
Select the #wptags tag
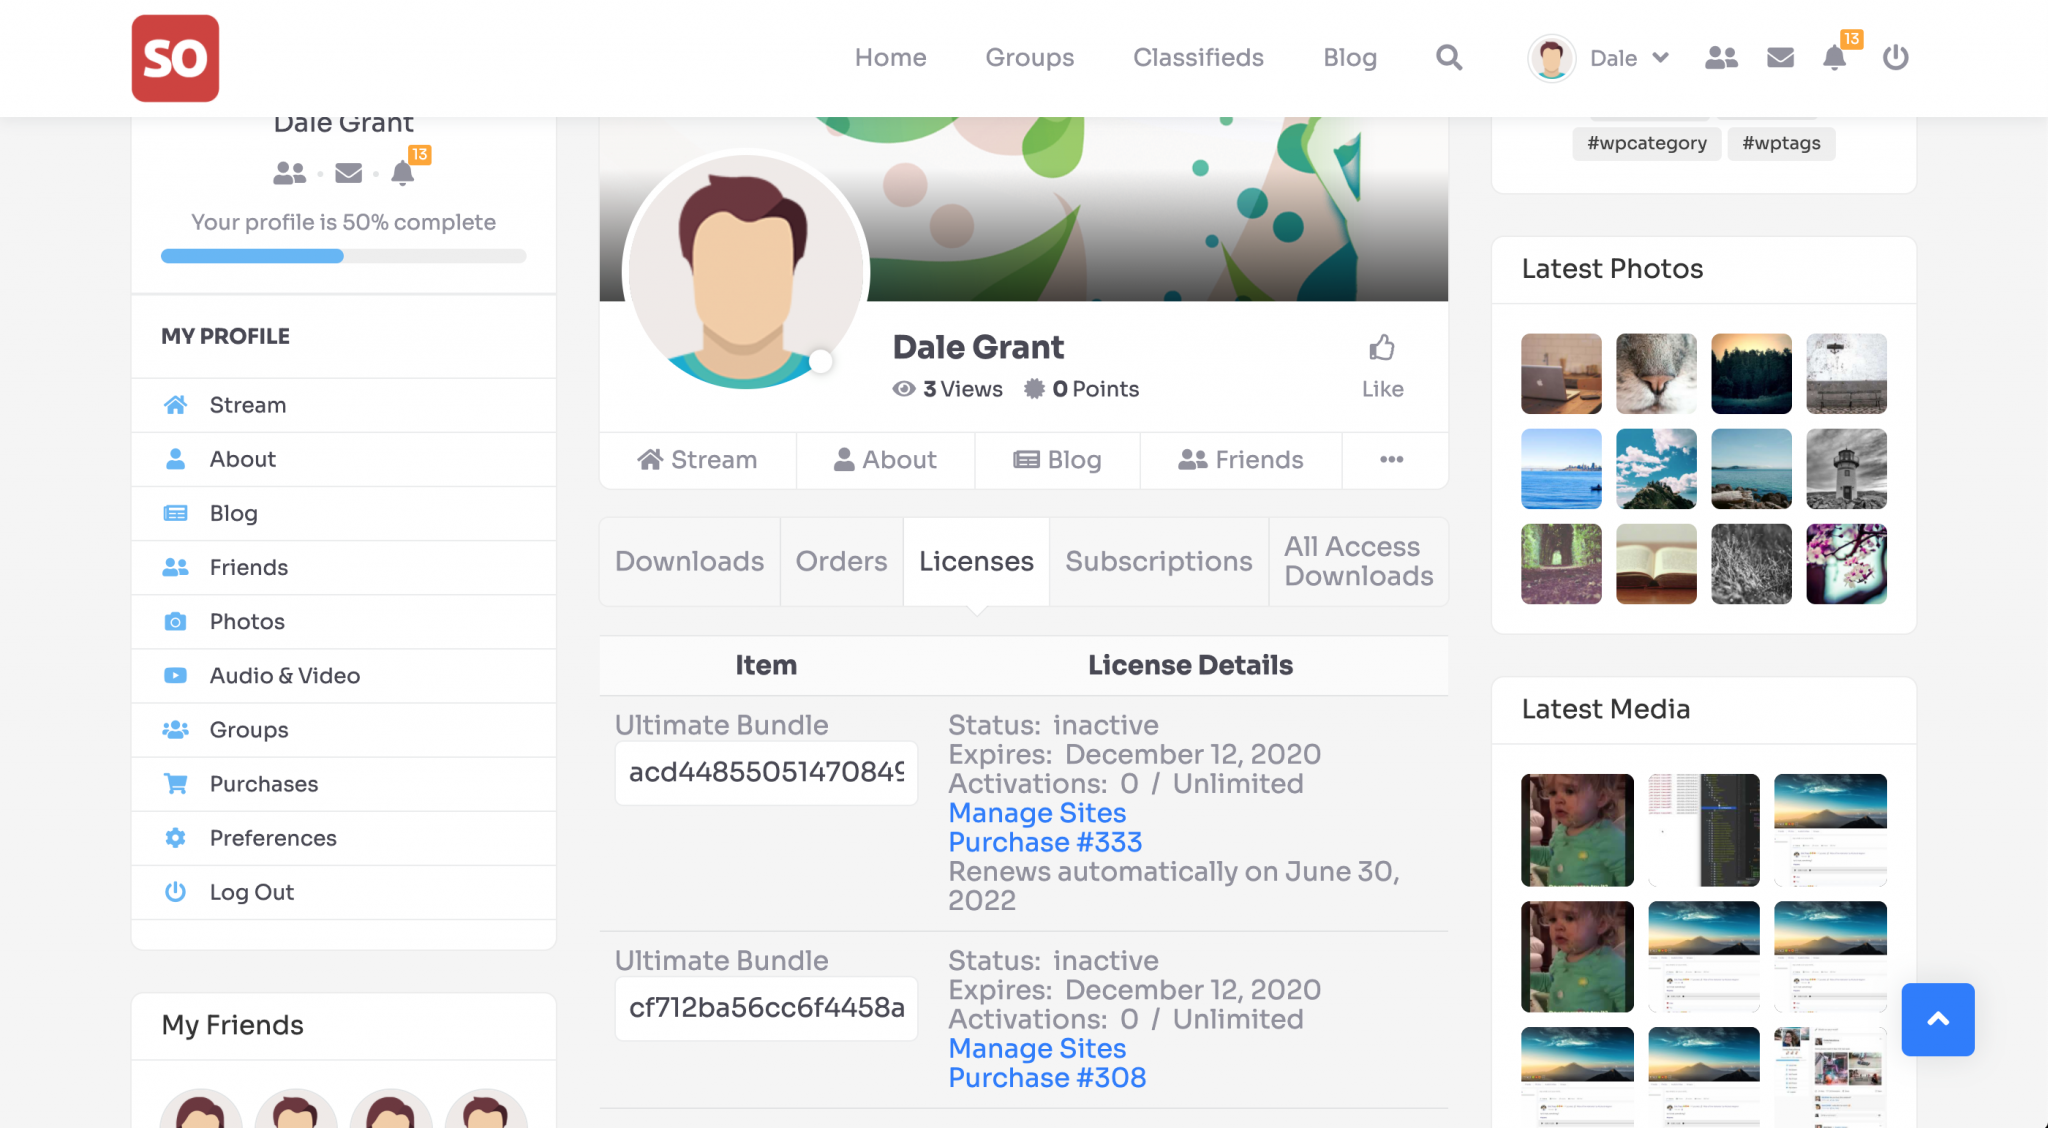tap(1780, 143)
